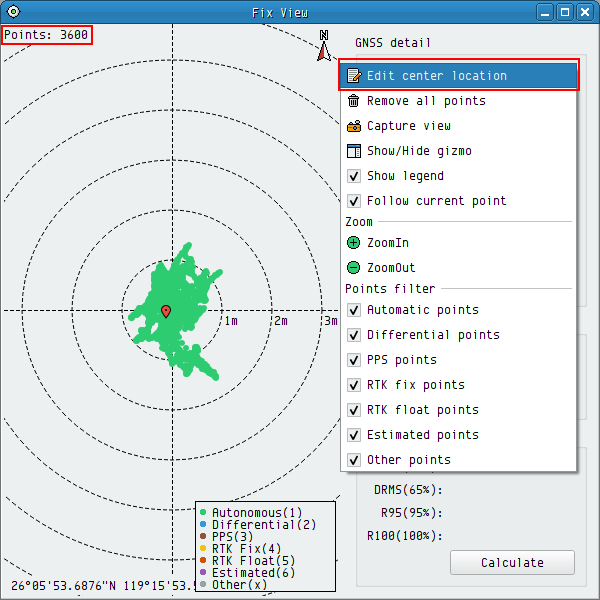Click the north compass arrow icon
Image resolution: width=600 pixels, height=600 pixels.
(x=324, y=45)
